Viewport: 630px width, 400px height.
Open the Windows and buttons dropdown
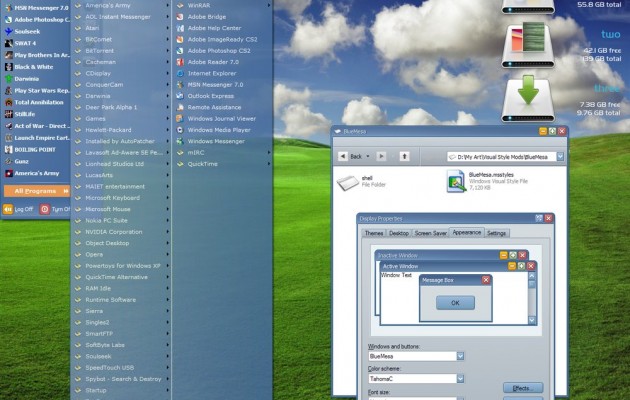pos(460,356)
